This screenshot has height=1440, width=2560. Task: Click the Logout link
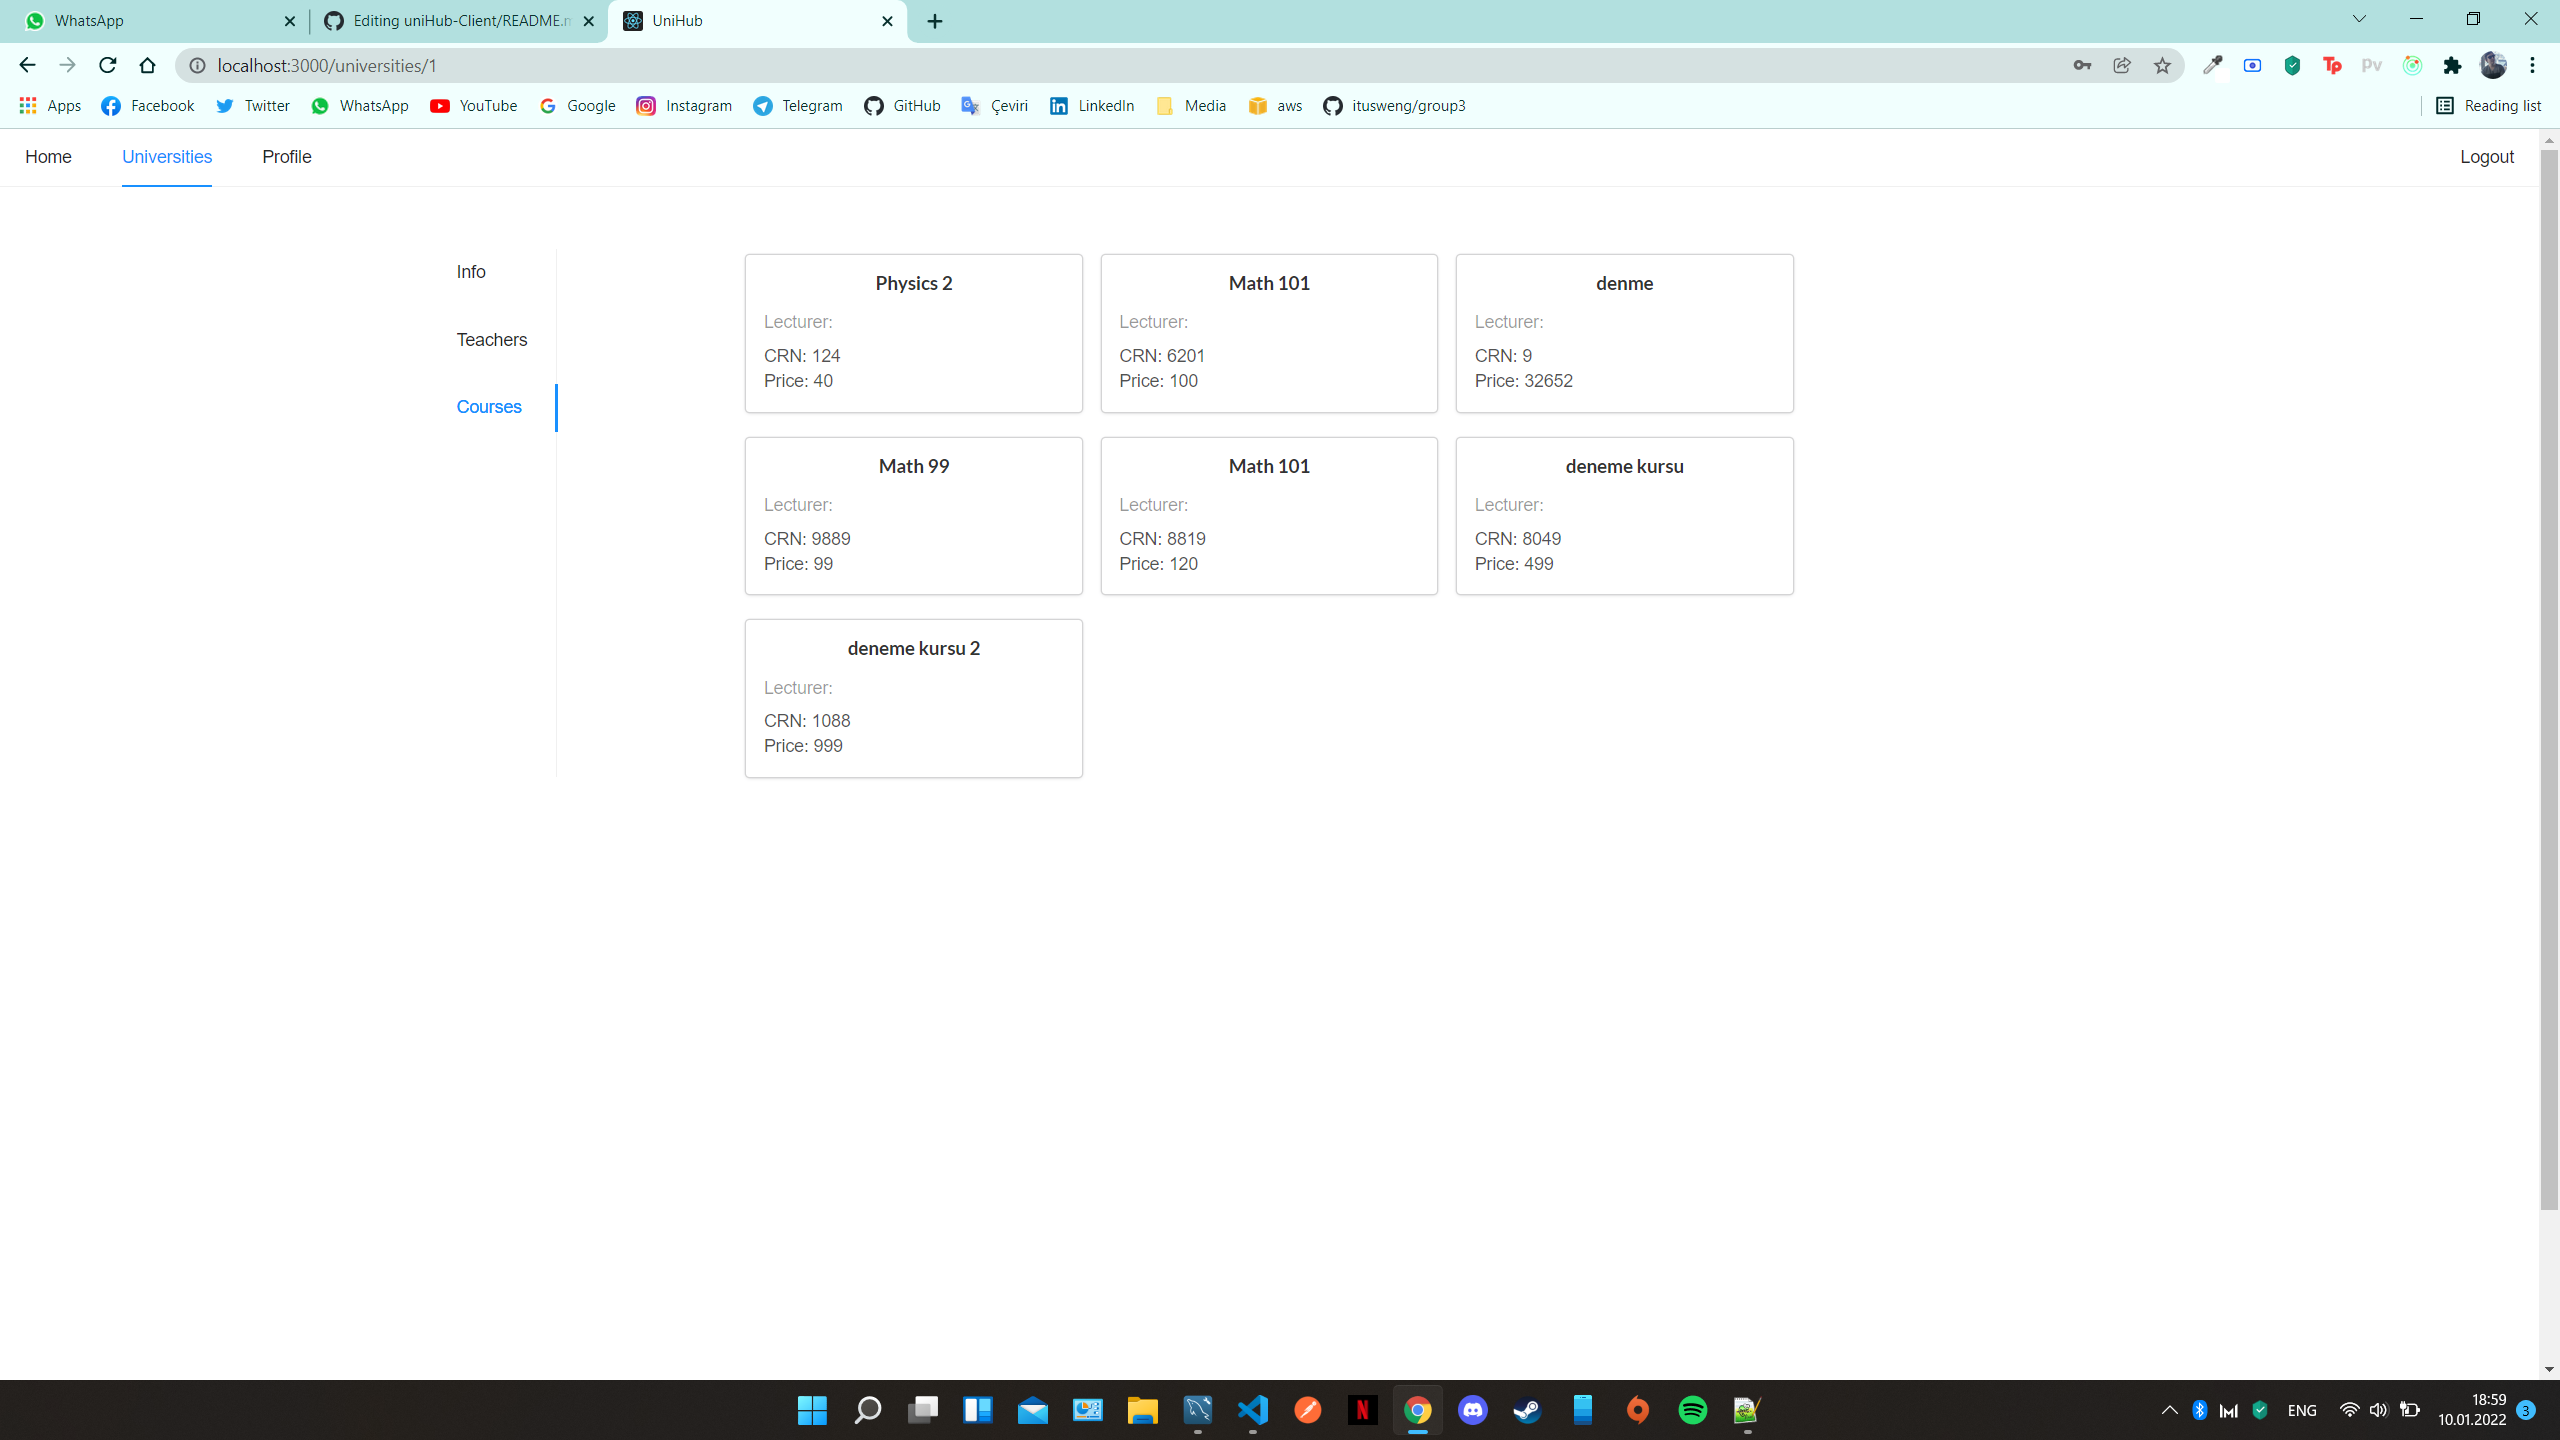[2486, 157]
